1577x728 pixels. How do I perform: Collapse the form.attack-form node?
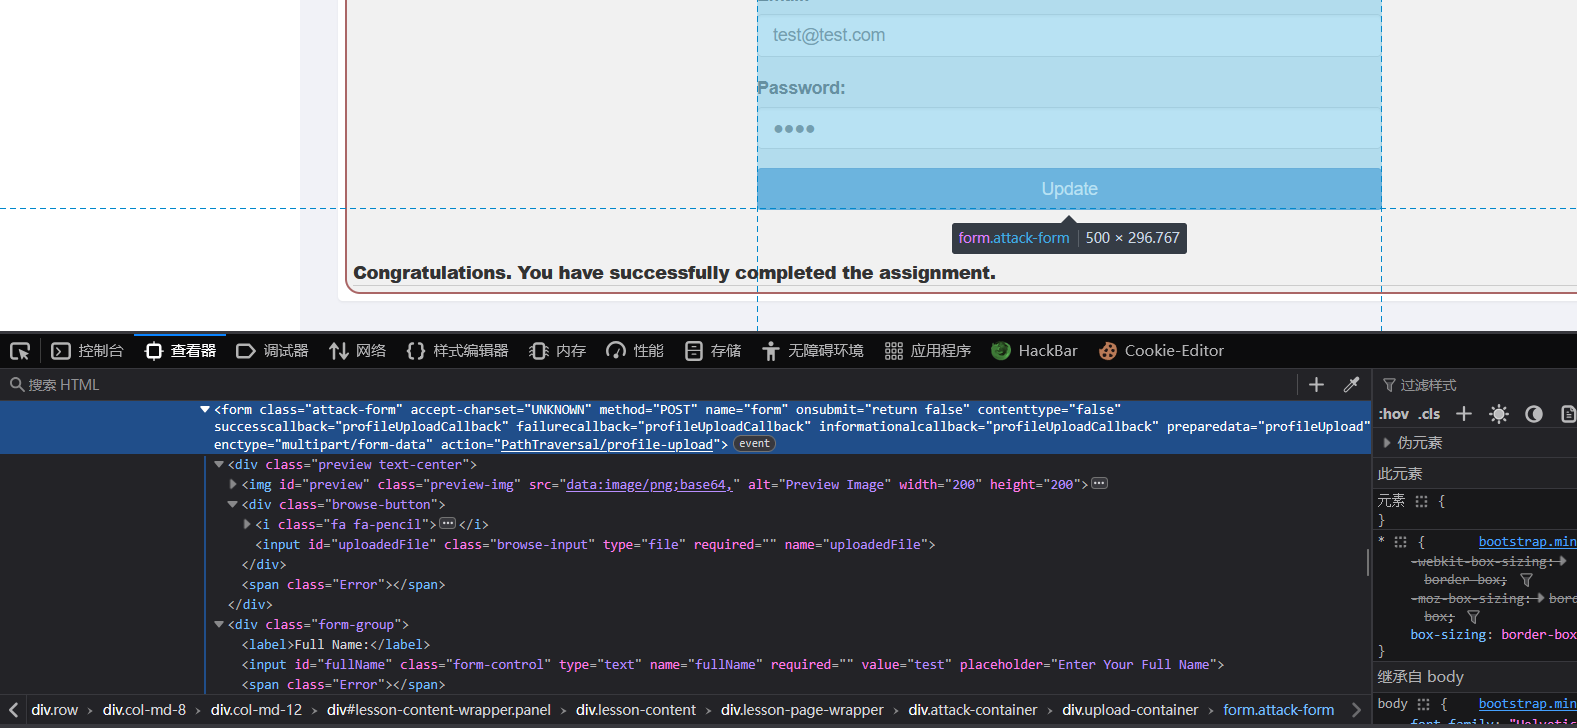[x=205, y=409]
